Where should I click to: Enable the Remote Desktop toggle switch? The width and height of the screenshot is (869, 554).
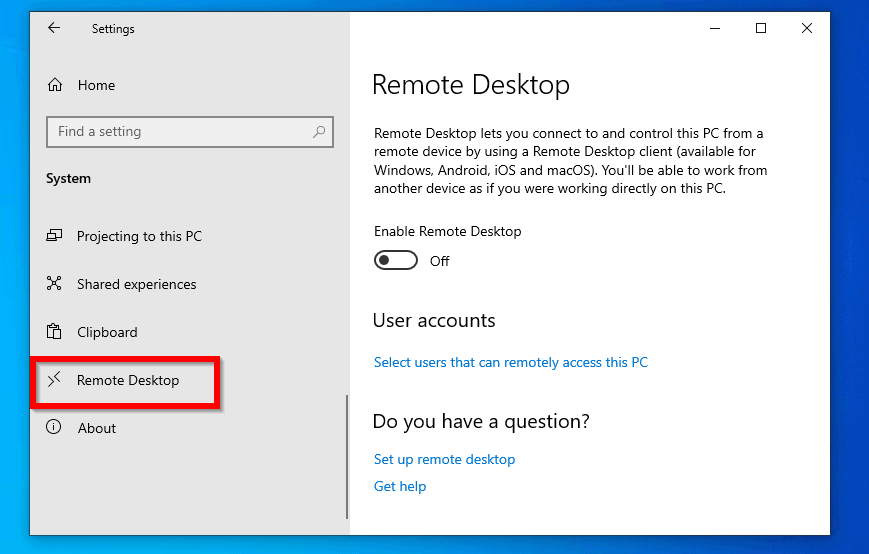(x=396, y=260)
